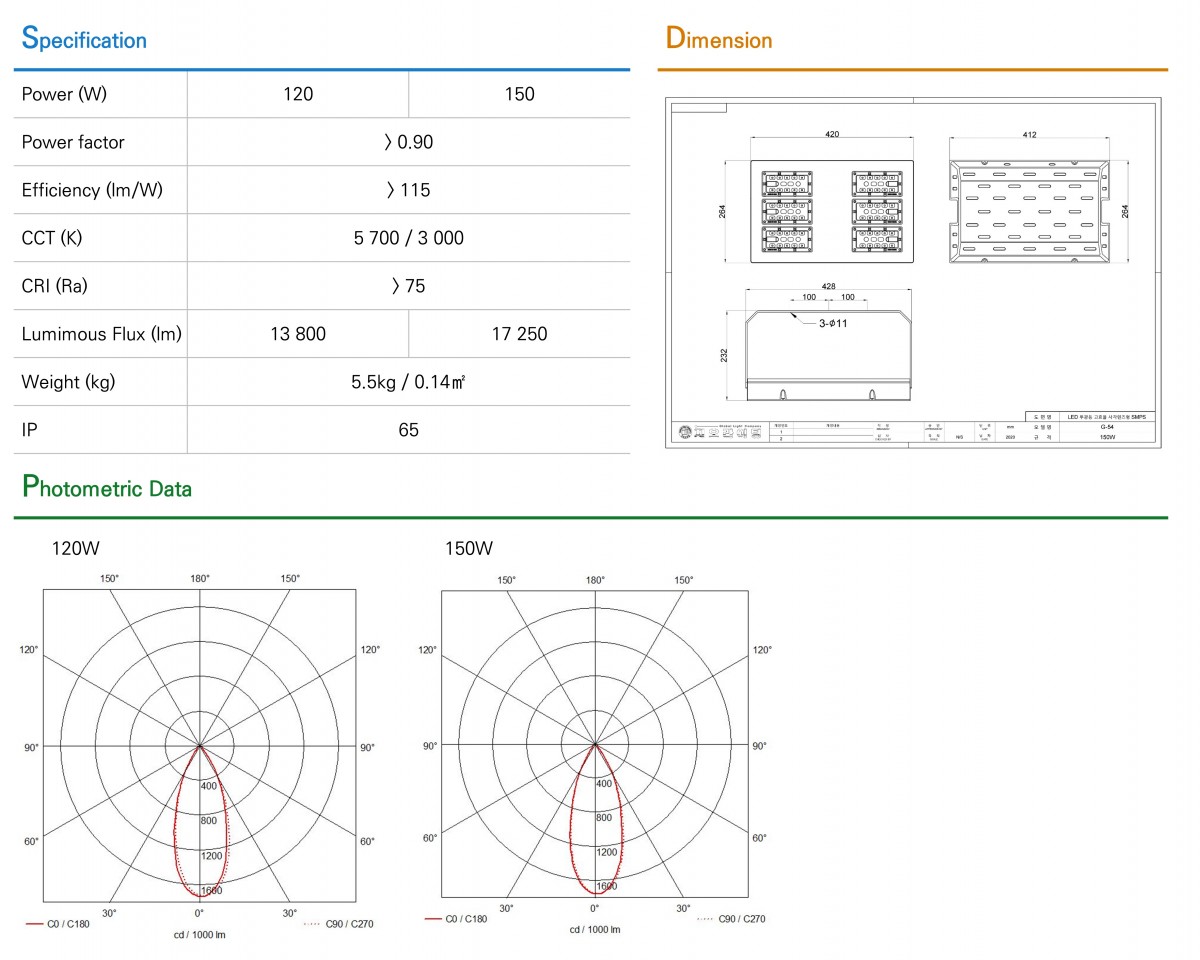Select the Photometric Data section heading

tap(106, 488)
